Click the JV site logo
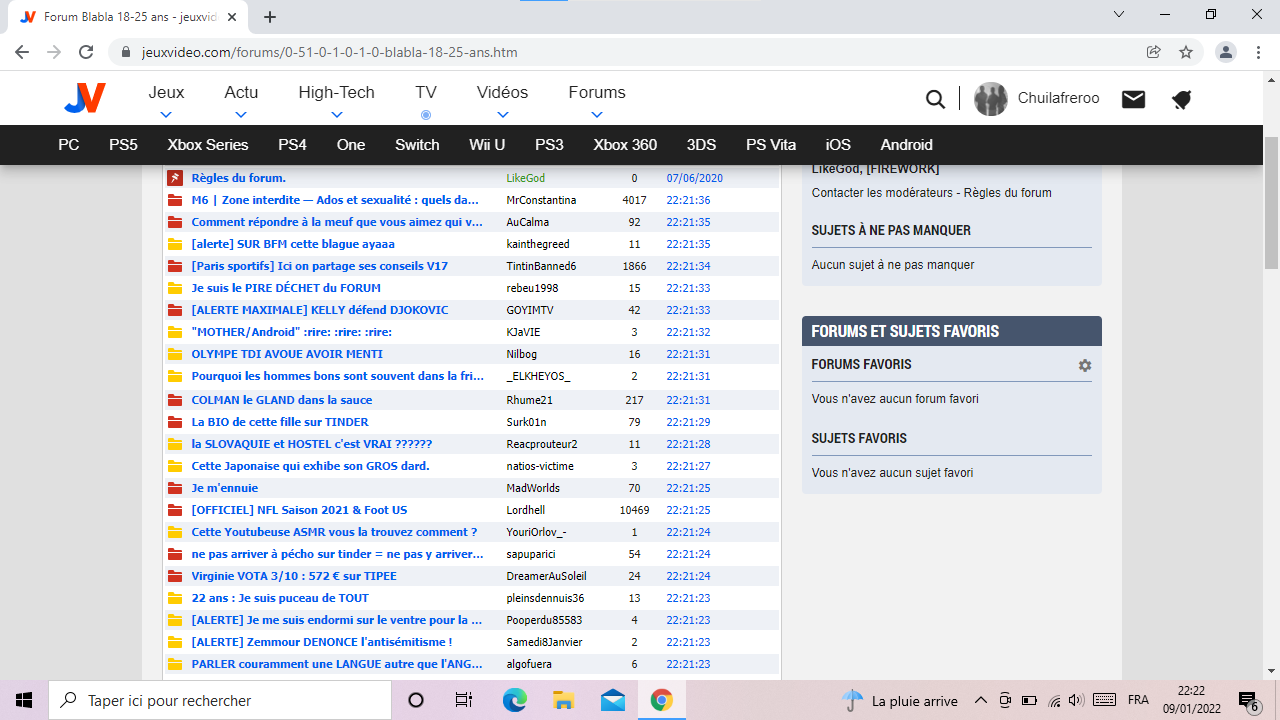 click(84, 98)
